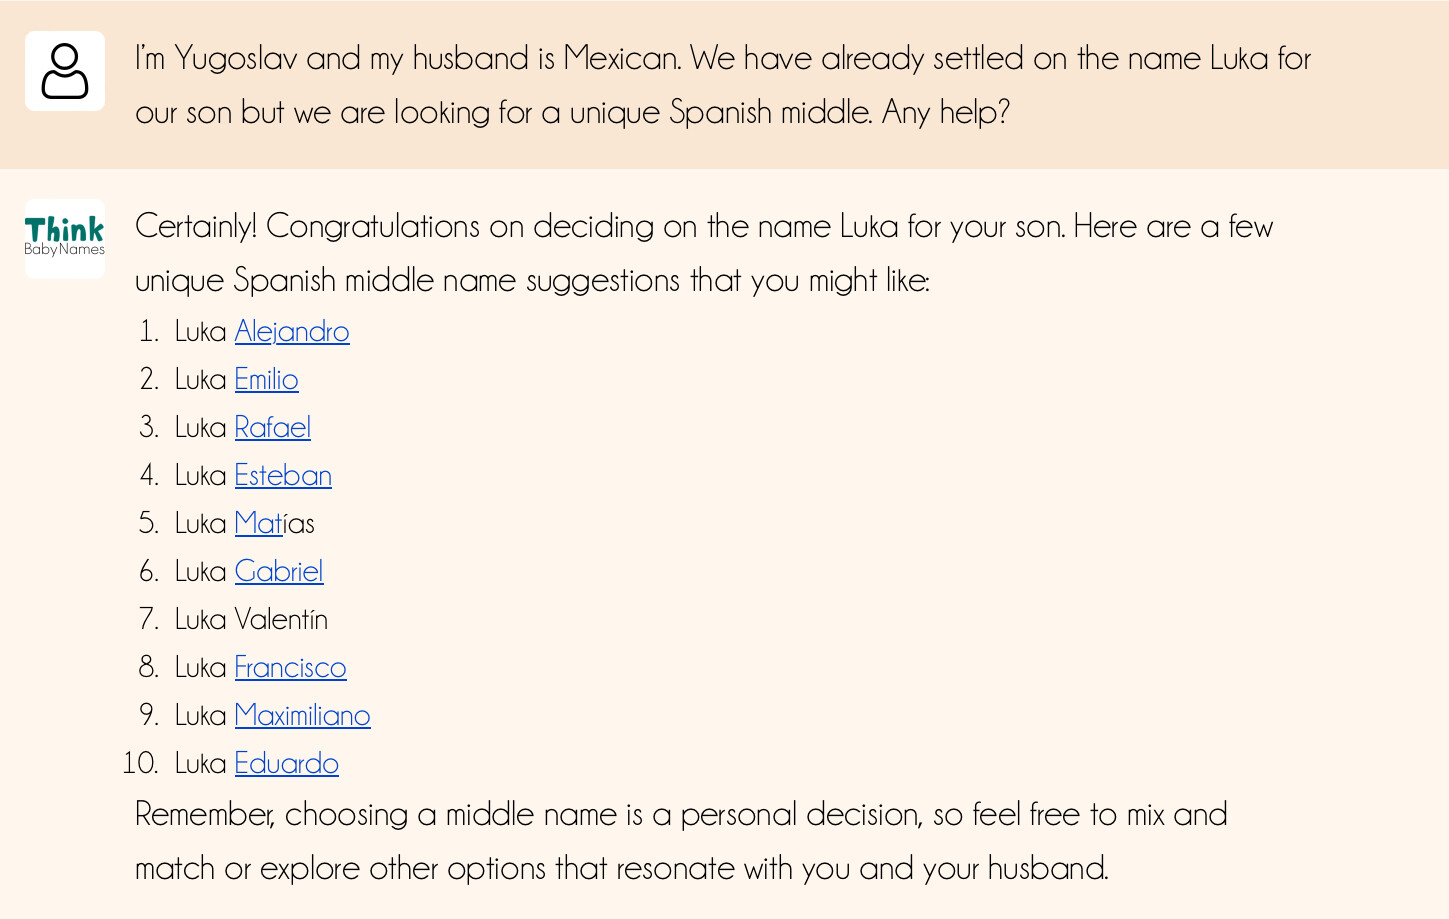Click the "Certainly! Congratulations" intro paragraph
Image resolution: width=1449 pixels, height=919 pixels.
703,253
